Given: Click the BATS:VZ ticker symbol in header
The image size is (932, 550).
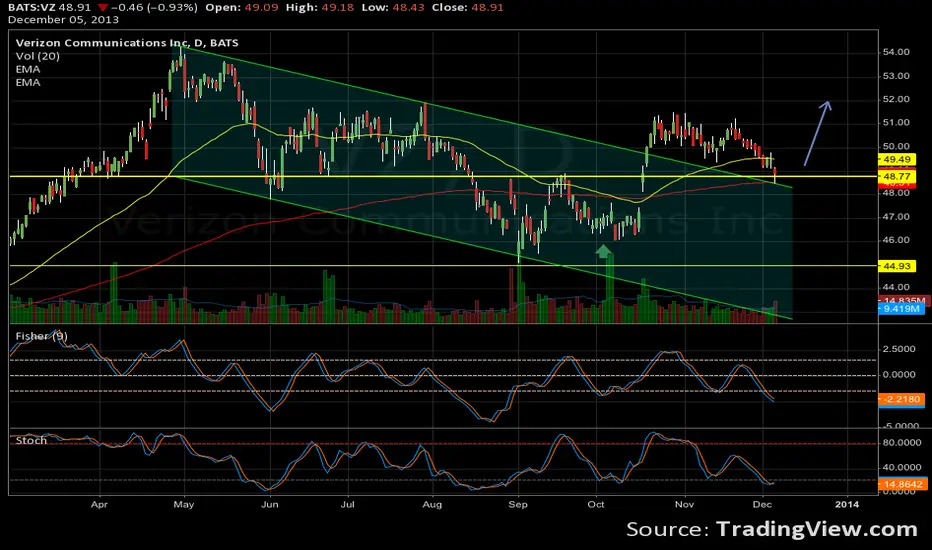Looking at the screenshot, I should [x=31, y=7].
